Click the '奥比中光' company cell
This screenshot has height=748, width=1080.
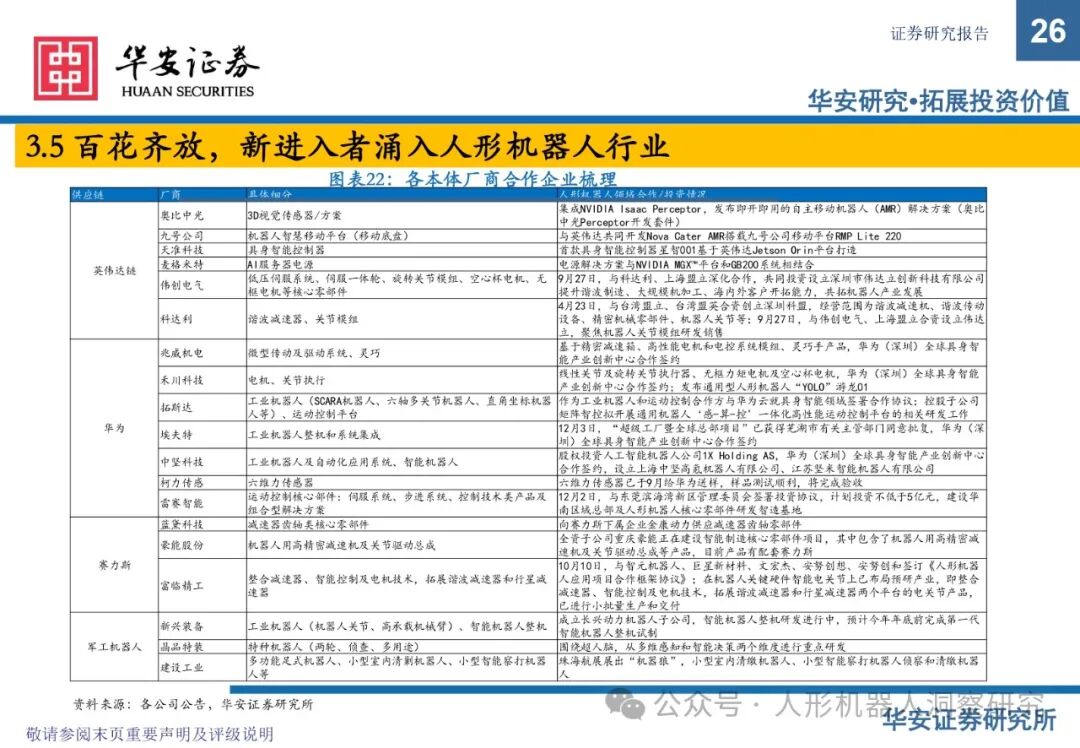click(202, 216)
